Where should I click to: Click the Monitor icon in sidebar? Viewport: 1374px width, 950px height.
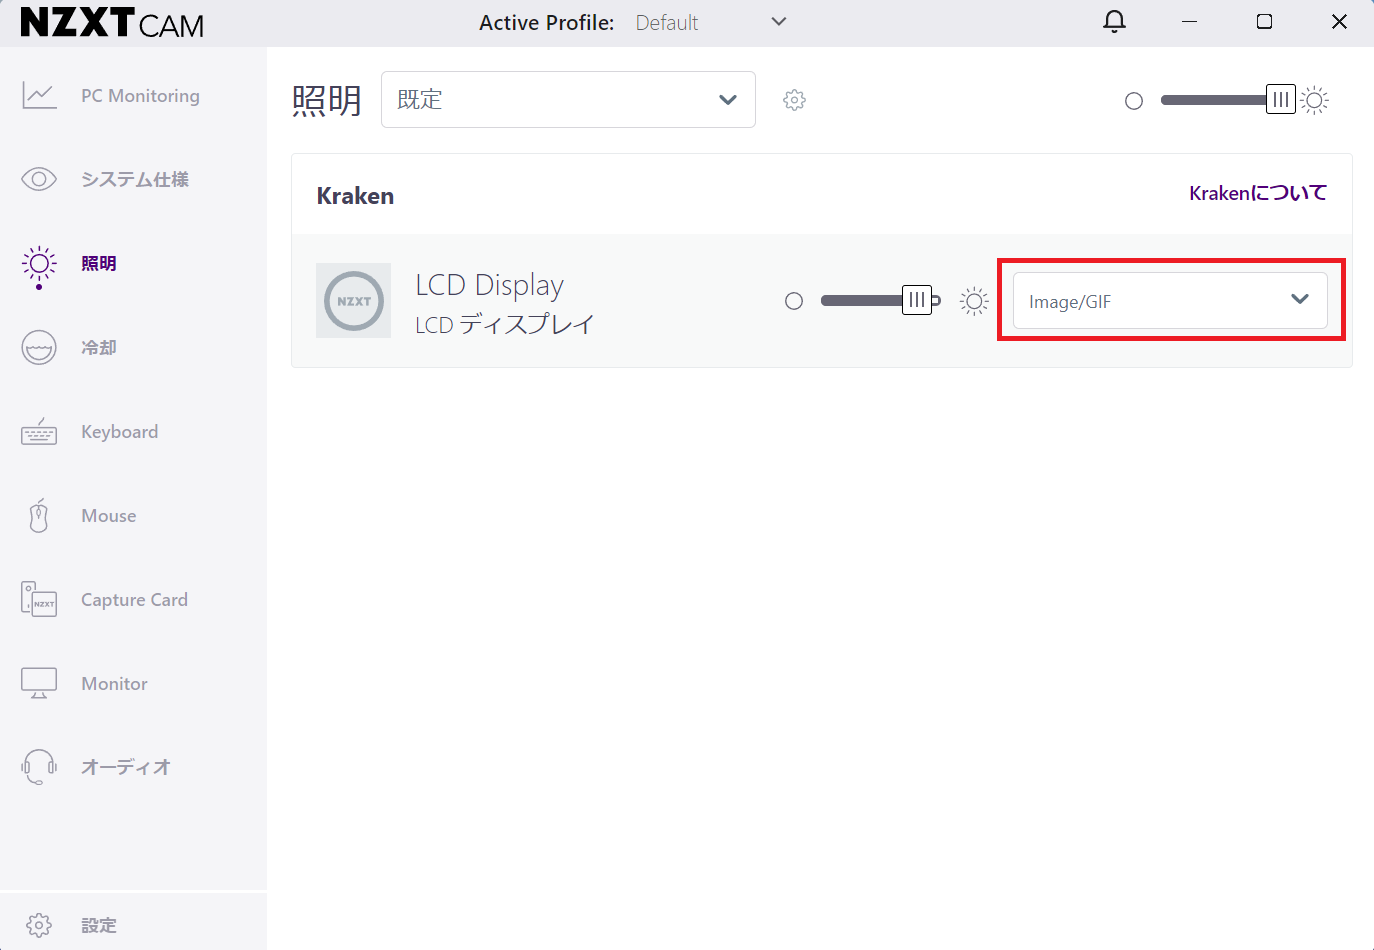pos(39,683)
